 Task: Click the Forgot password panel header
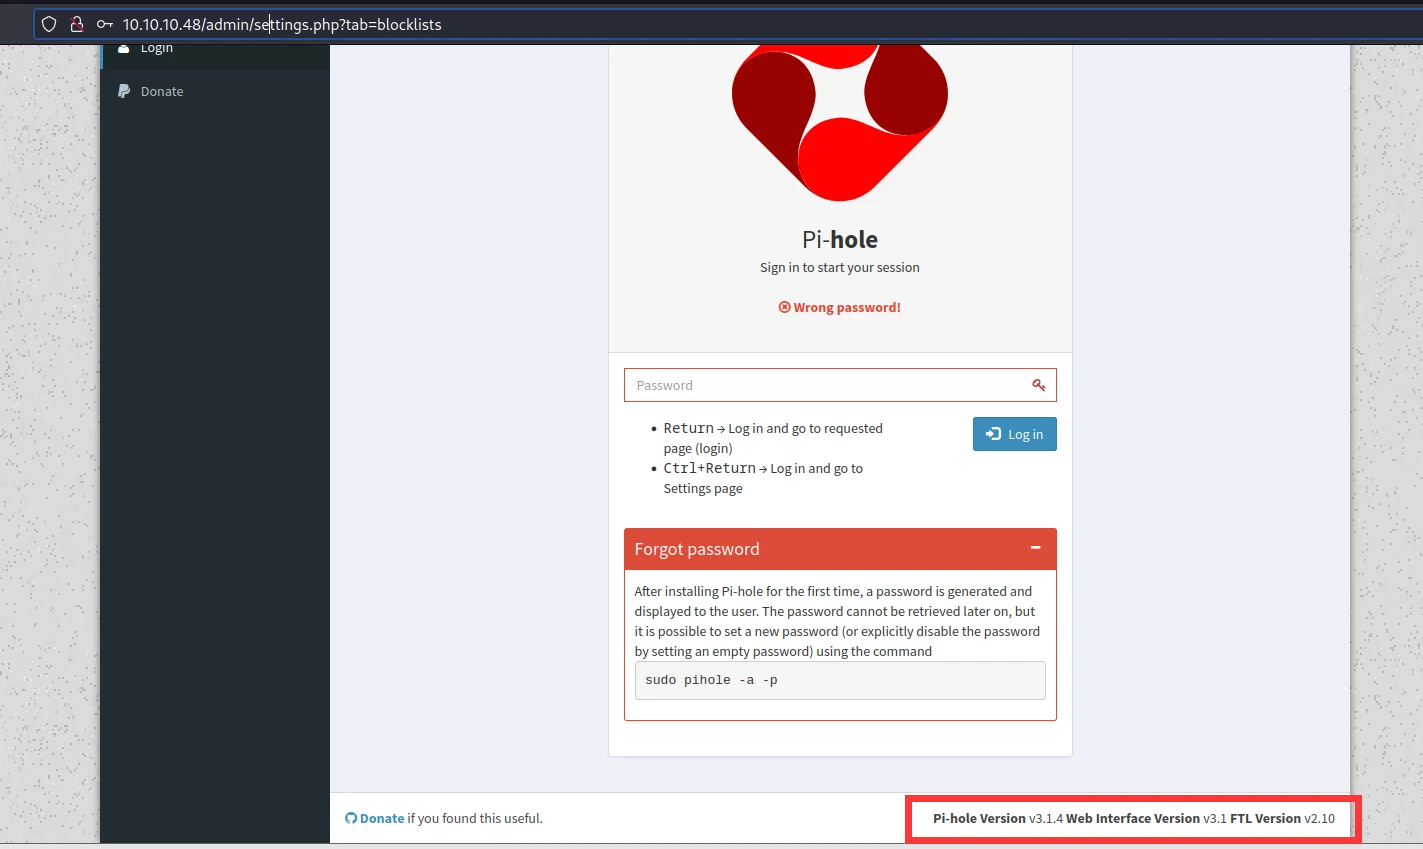[x=840, y=549]
